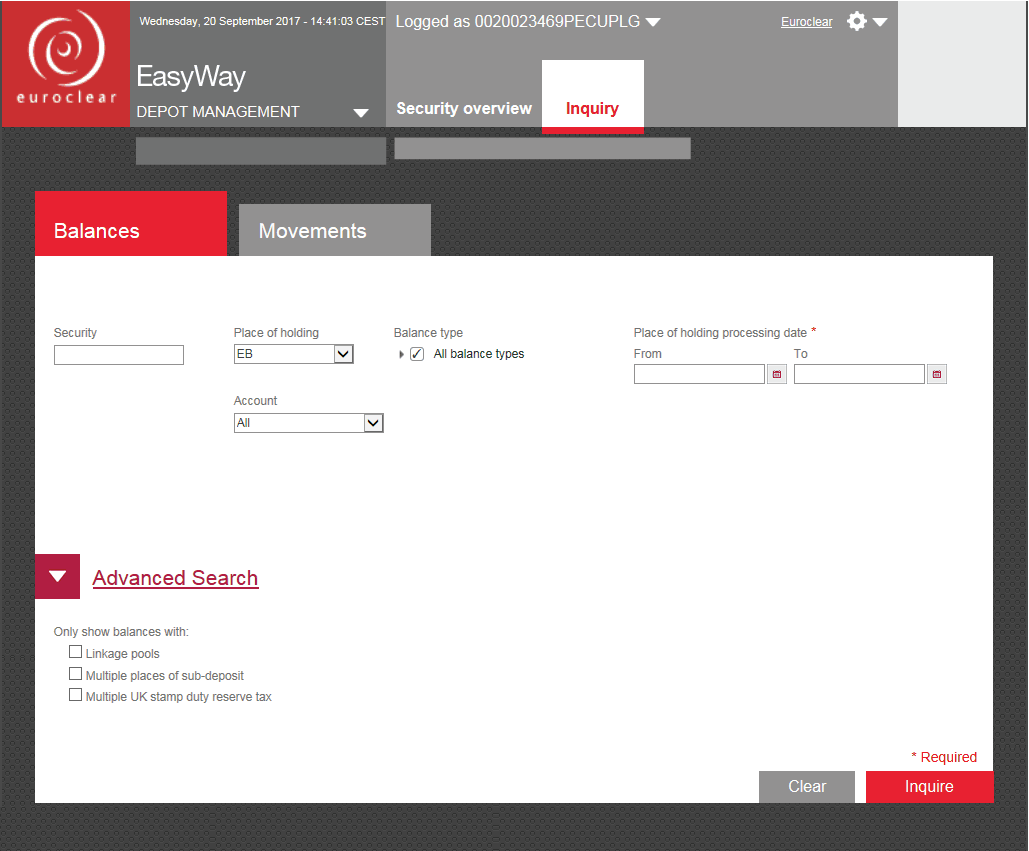Open the Depot Management module dropdown
This screenshot has width=1029, height=851.
(x=360, y=112)
